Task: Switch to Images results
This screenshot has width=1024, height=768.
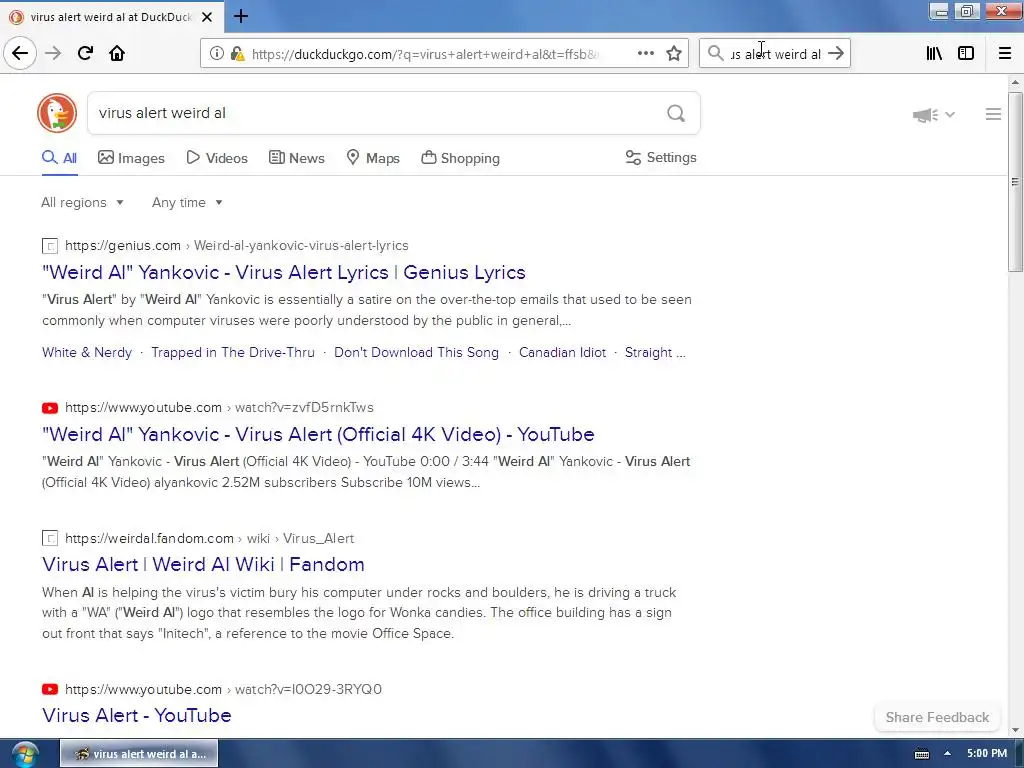Action: 131,158
